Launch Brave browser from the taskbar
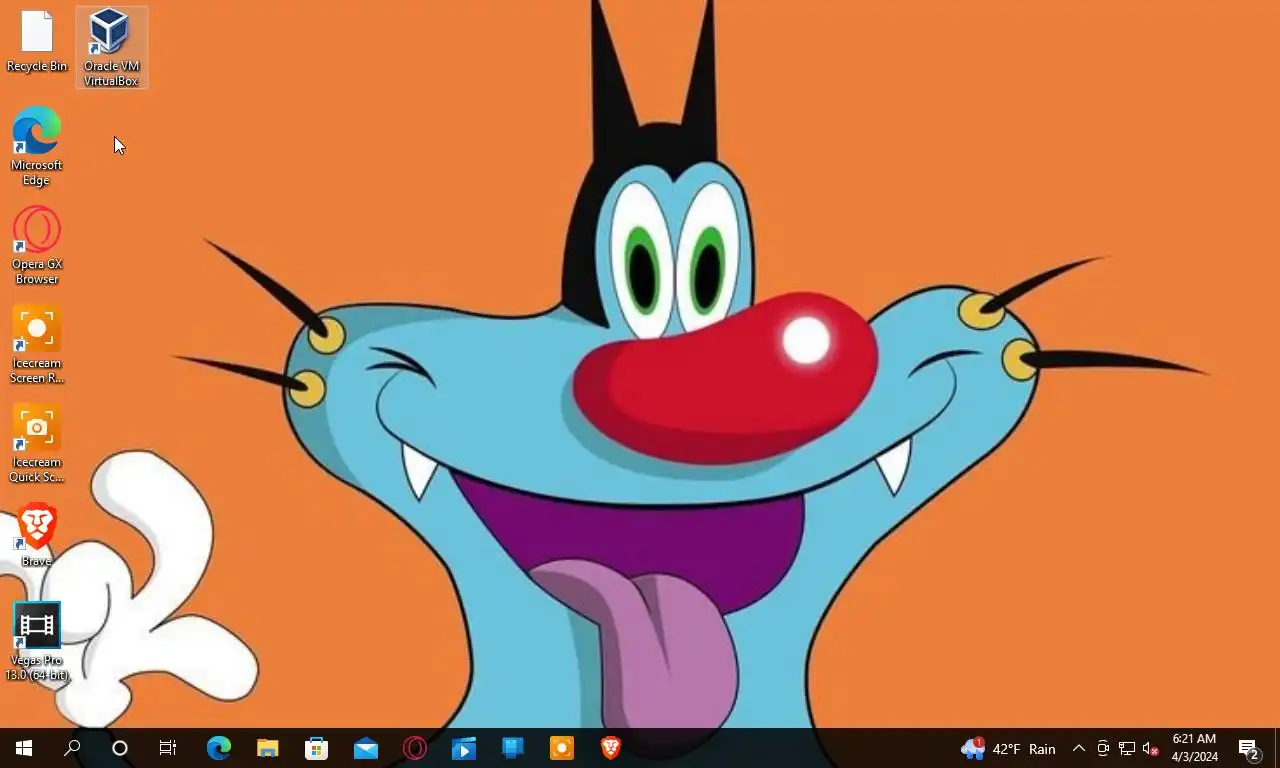 tap(611, 748)
